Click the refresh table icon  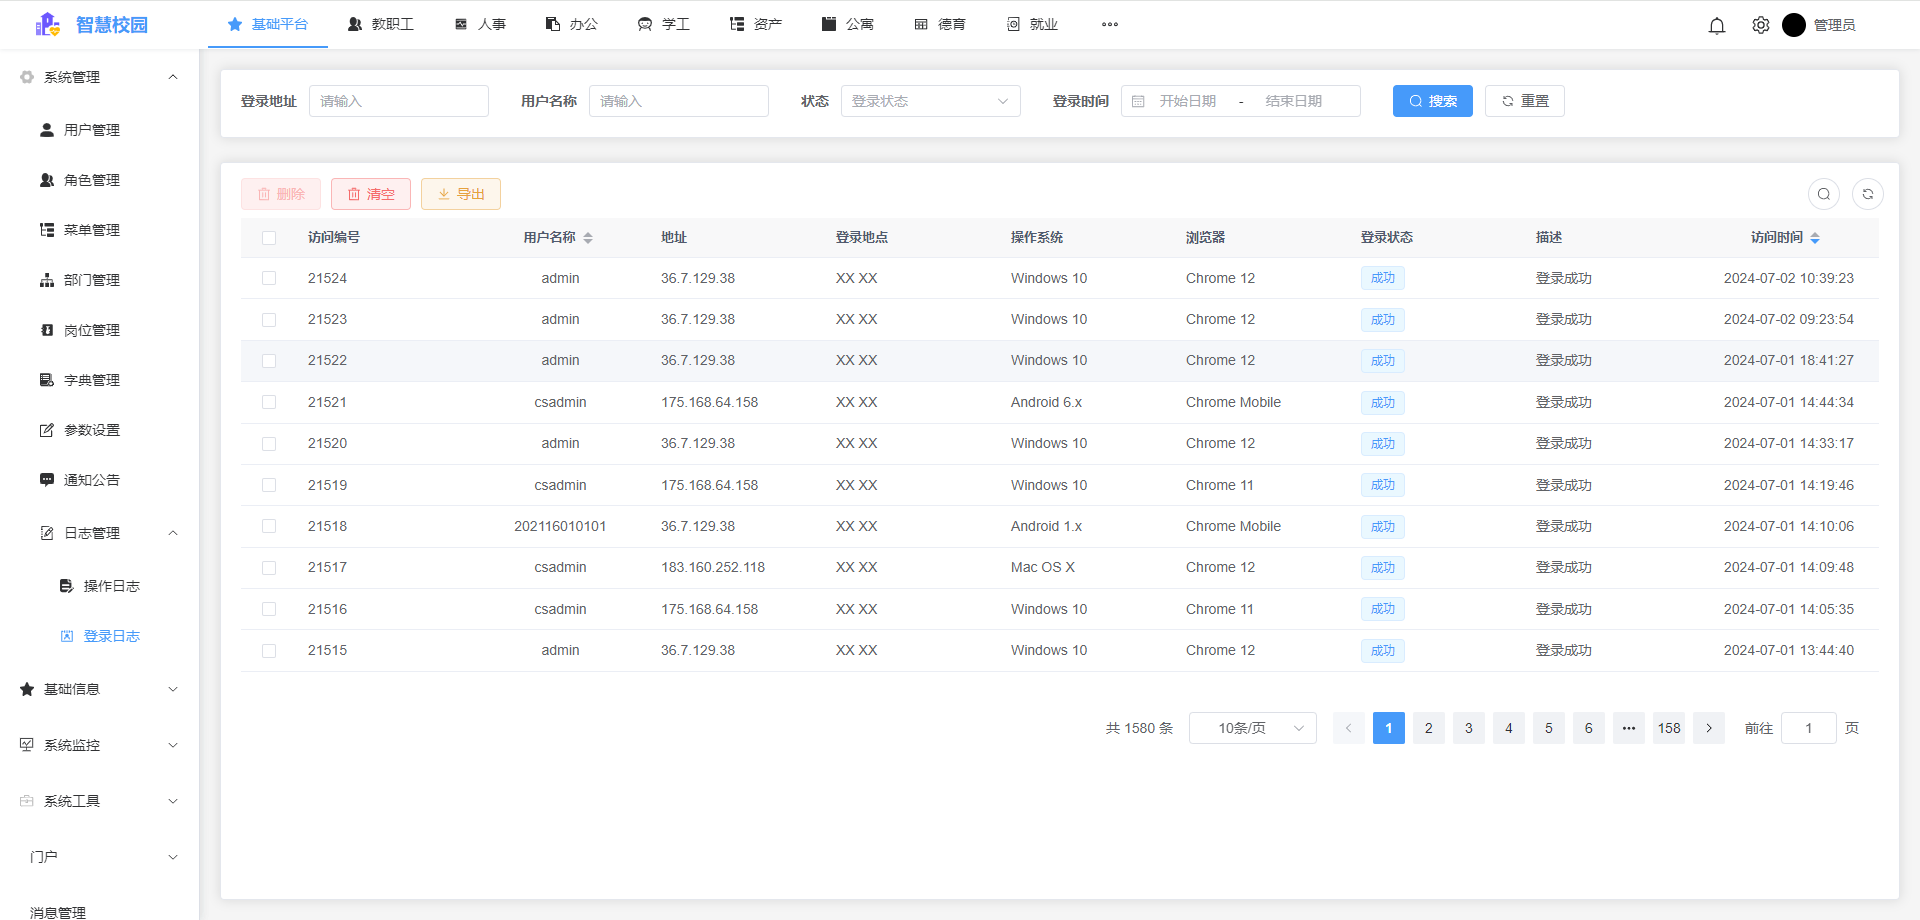(1867, 194)
